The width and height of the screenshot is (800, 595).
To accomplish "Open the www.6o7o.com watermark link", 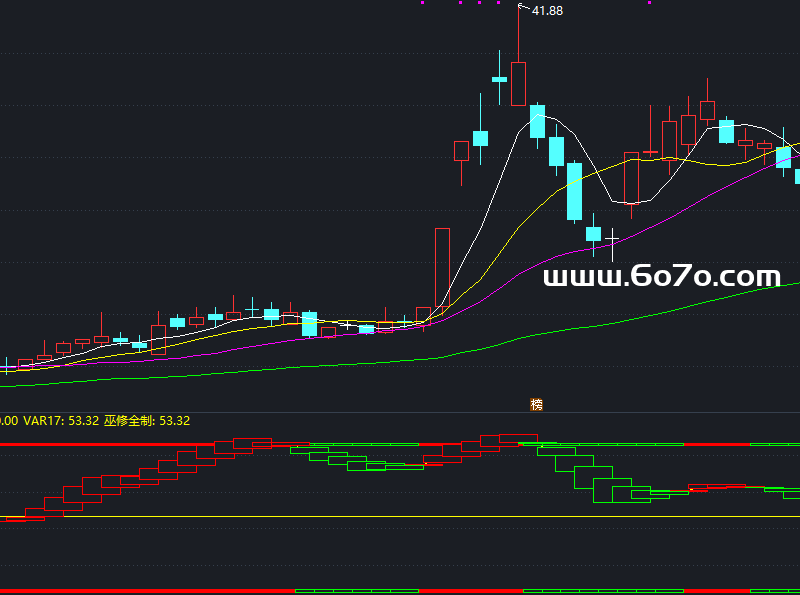I will click(x=661, y=277).
